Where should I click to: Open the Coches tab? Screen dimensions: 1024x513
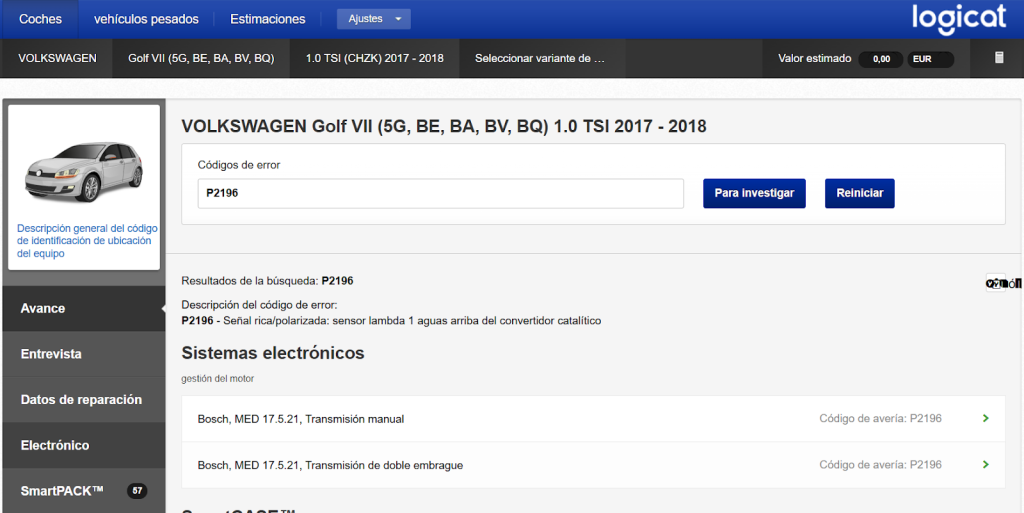(40, 19)
